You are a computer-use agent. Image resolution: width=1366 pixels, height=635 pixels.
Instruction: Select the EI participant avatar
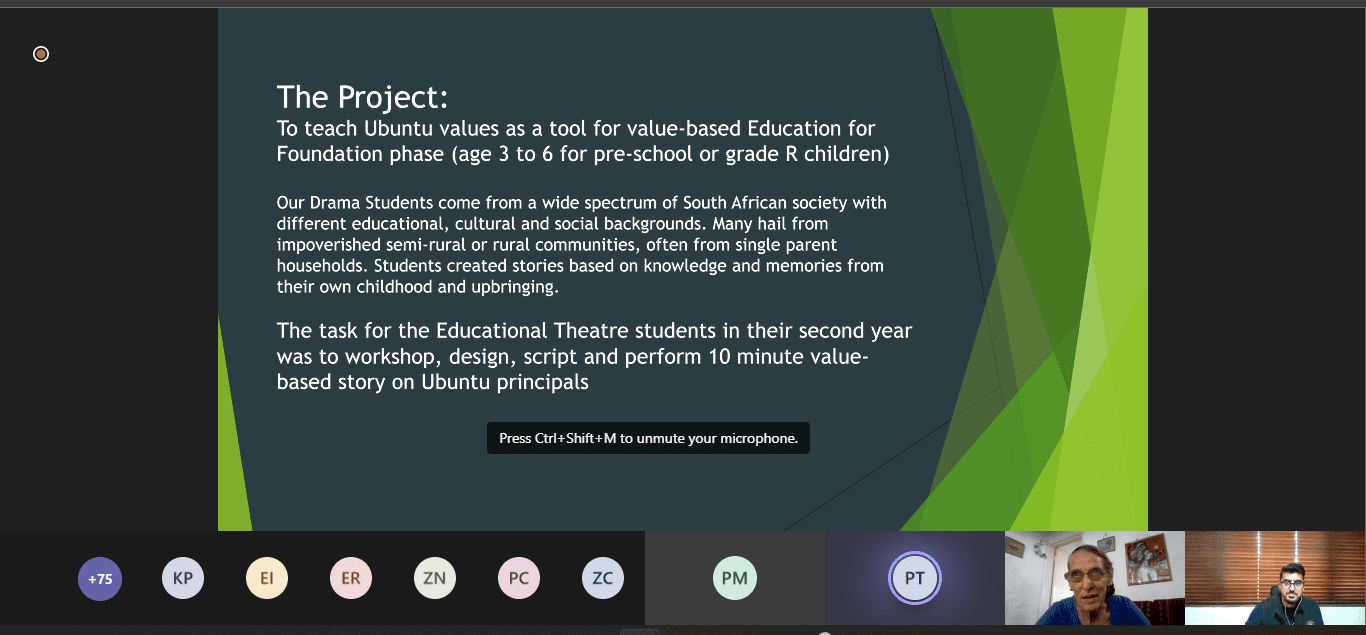tap(267, 578)
